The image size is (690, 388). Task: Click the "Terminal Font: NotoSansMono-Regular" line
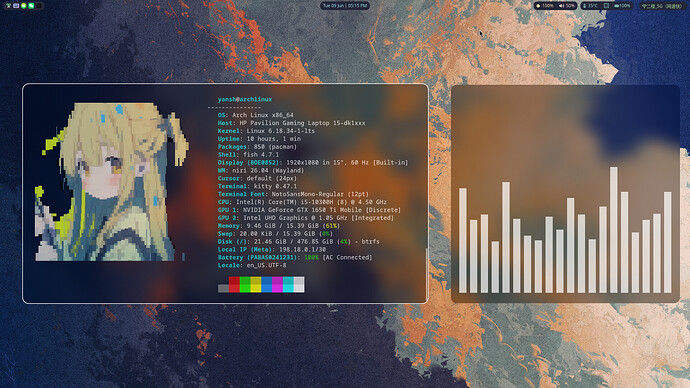pos(293,194)
